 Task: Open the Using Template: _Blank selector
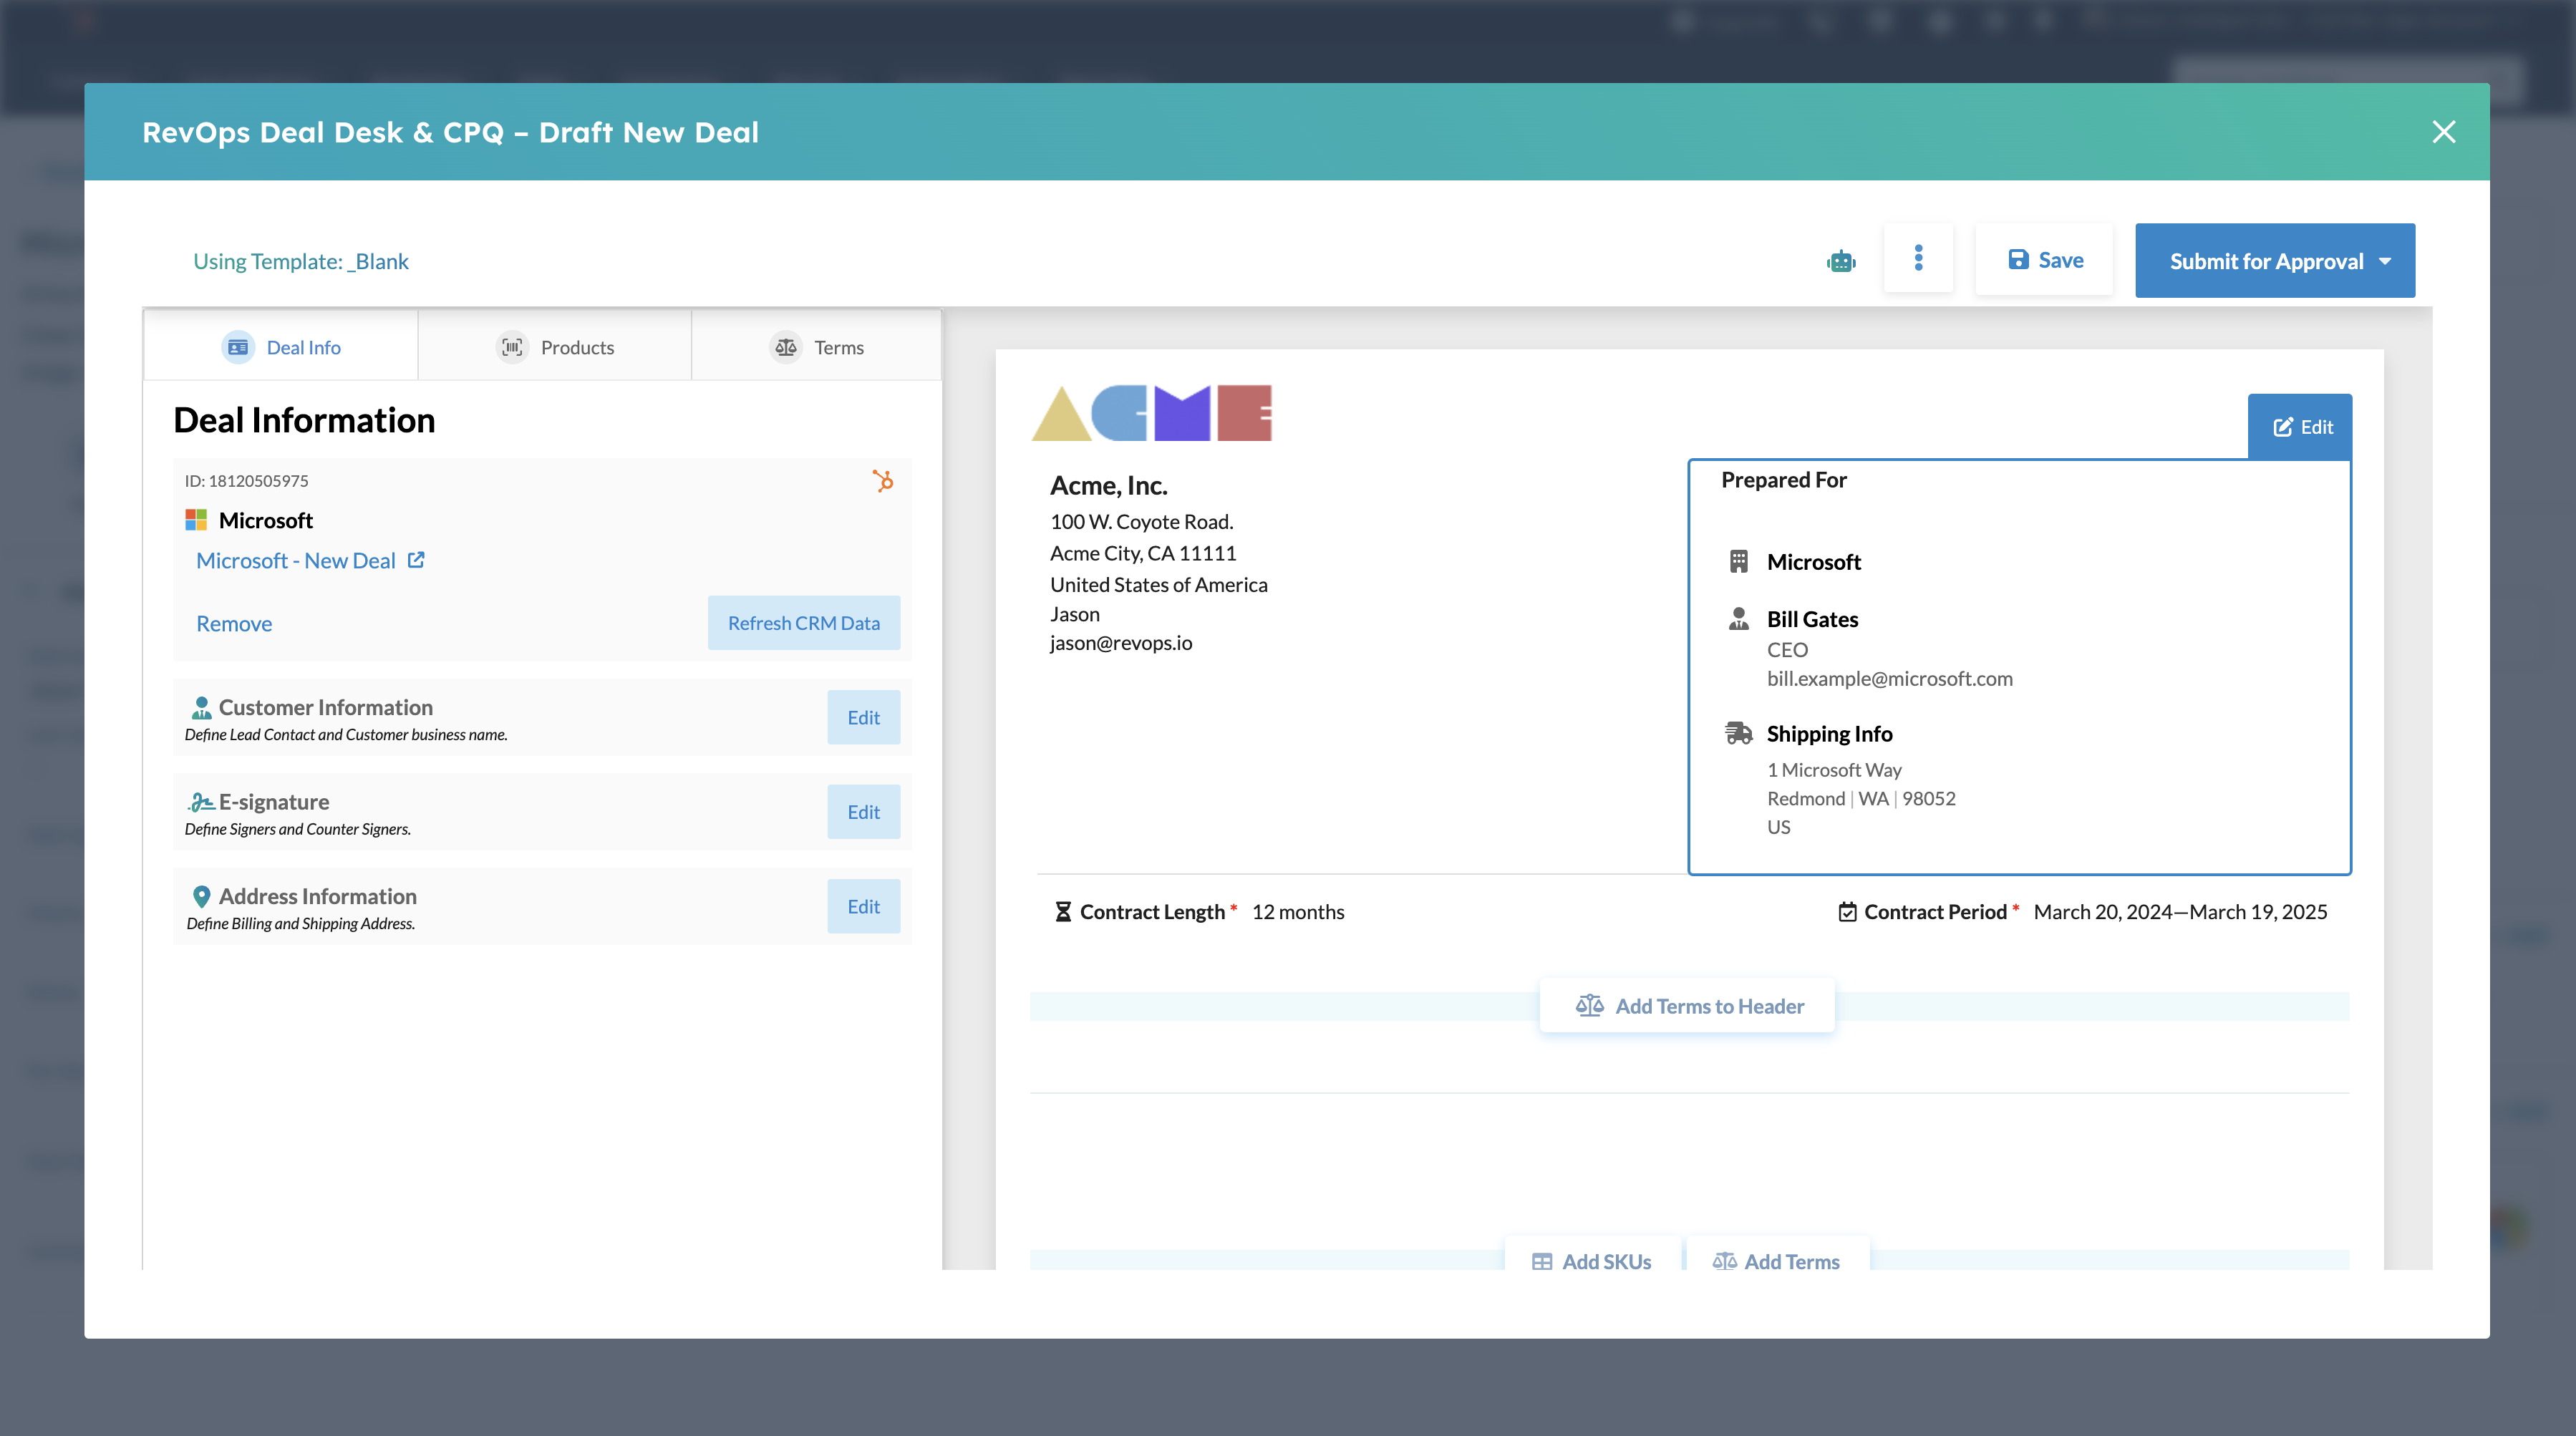point(301,261)
